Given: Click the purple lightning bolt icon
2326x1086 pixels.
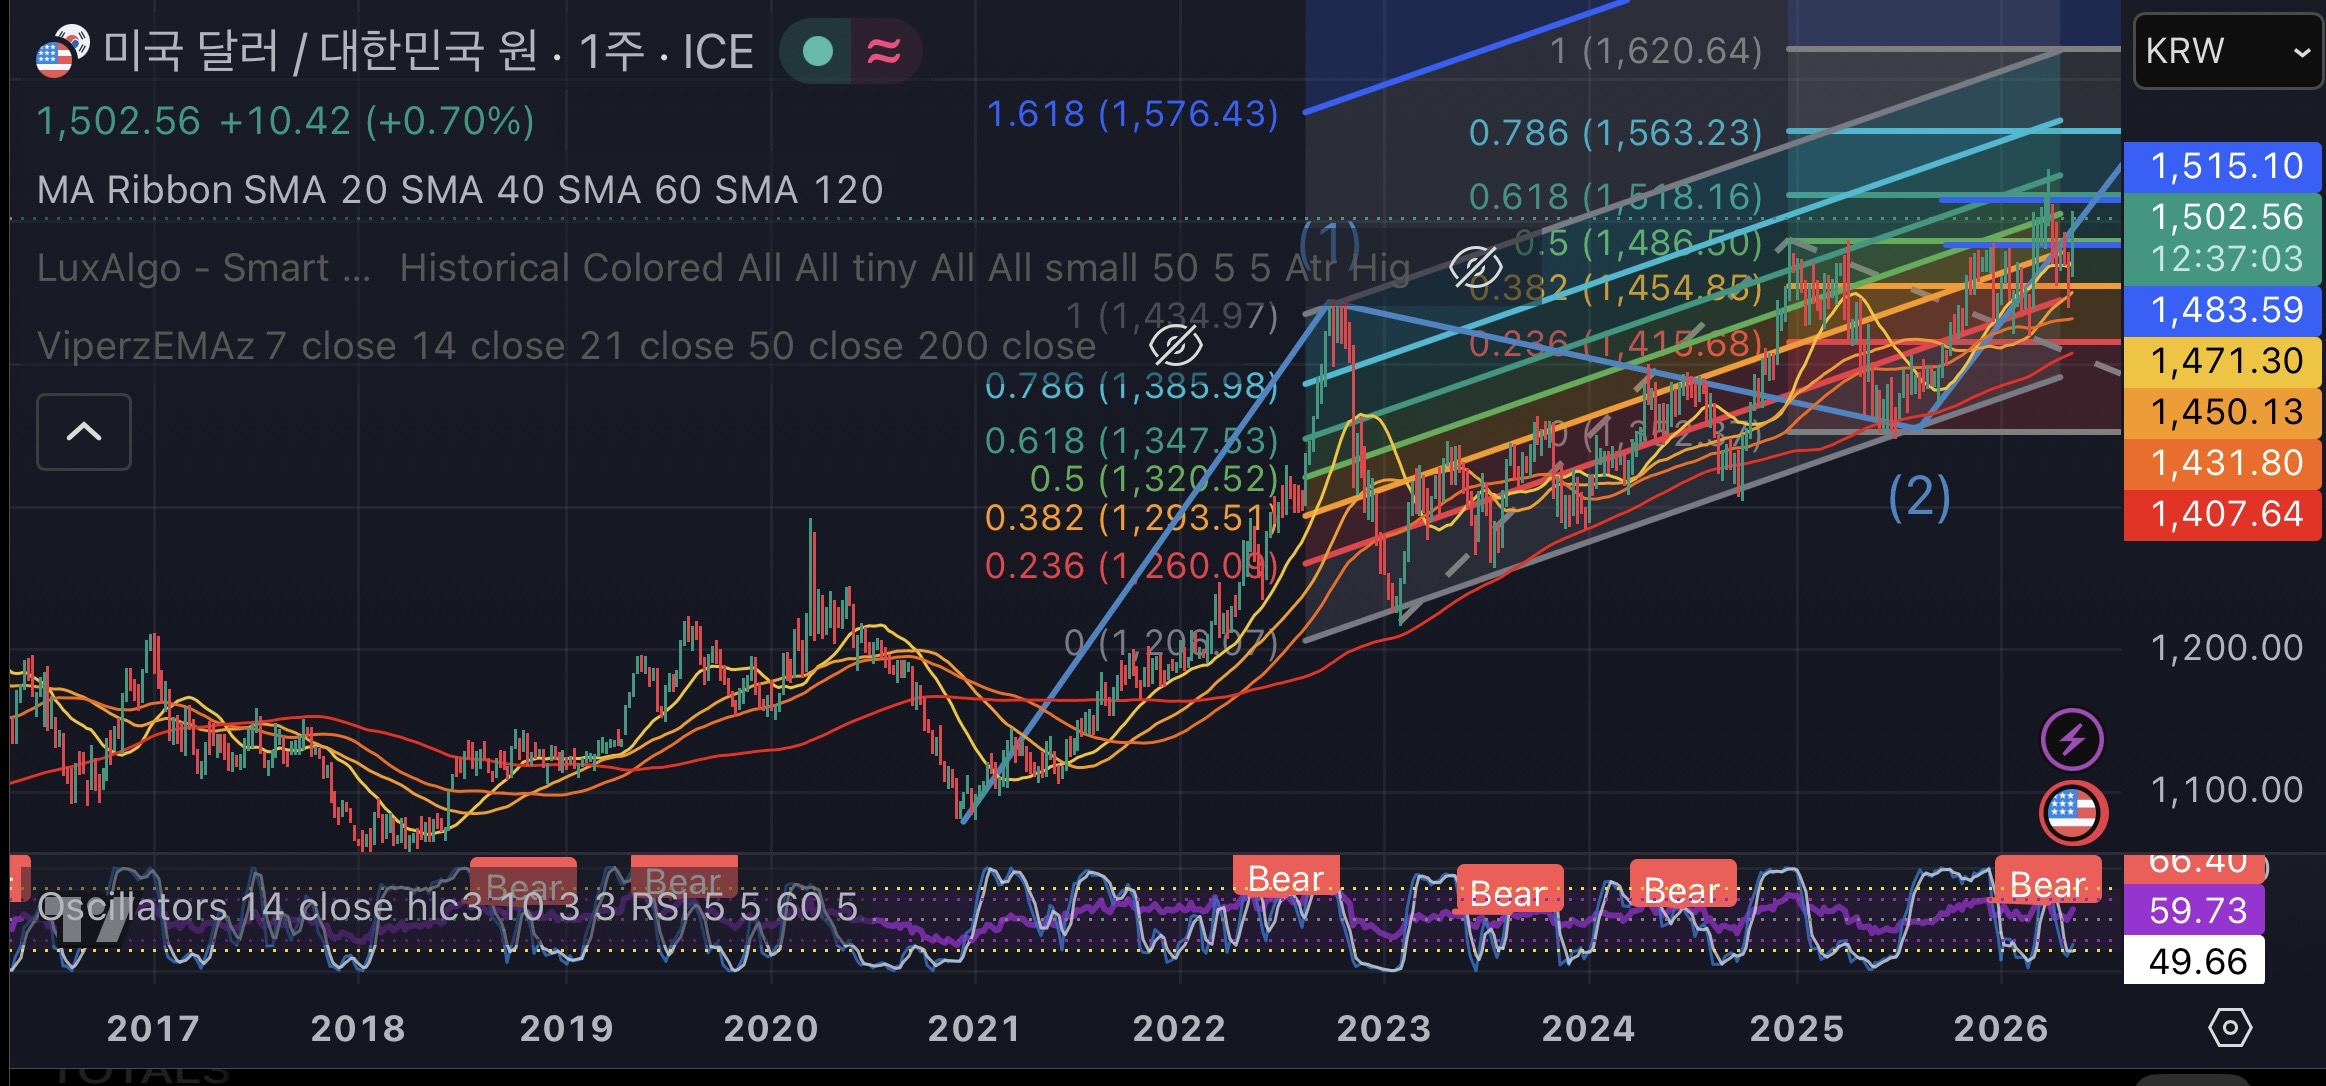Looking at the screenshot, I should click(2072, 740).
